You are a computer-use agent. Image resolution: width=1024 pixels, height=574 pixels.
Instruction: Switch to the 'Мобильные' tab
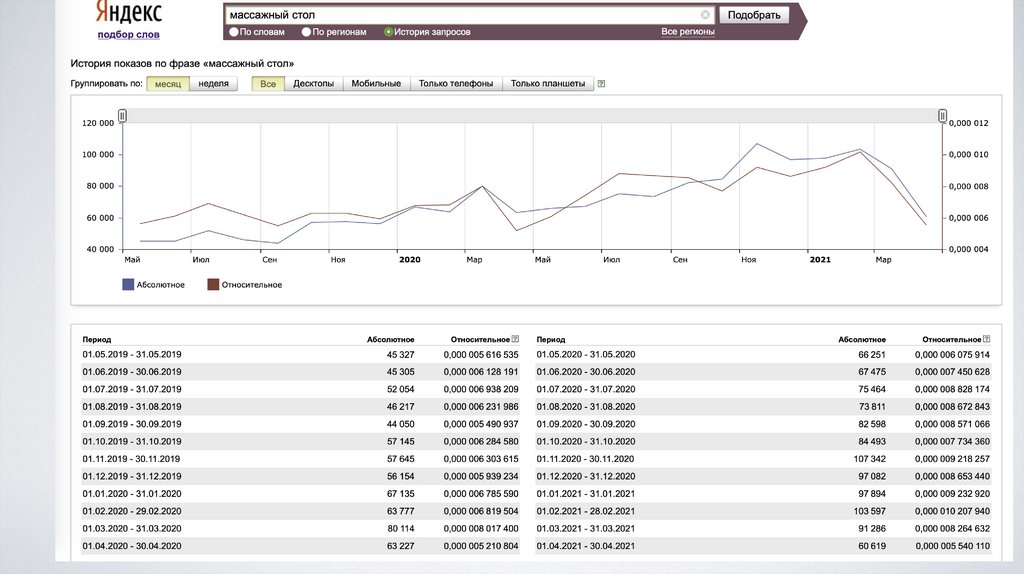click(x=376, y=84)
